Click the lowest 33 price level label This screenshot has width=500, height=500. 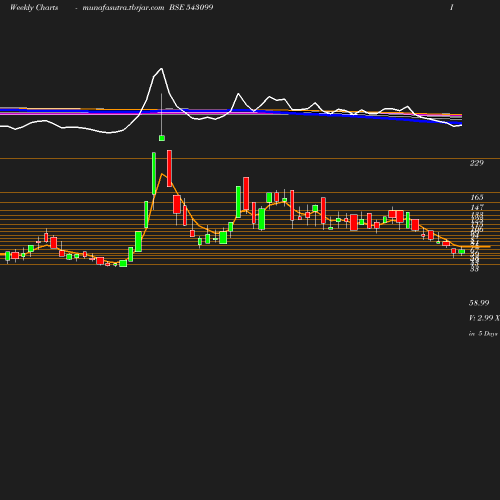tap(474, 269)
